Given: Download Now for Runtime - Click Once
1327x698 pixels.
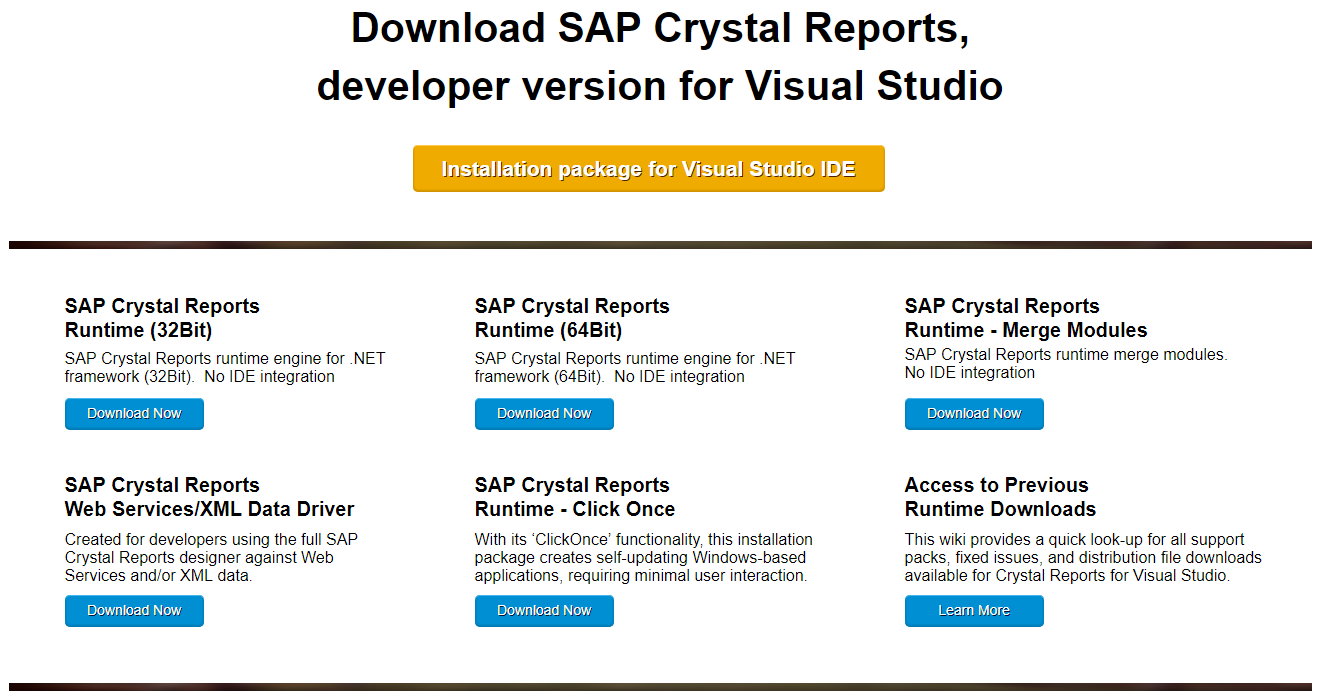Looking at the screenshot, I should (544, 611).
